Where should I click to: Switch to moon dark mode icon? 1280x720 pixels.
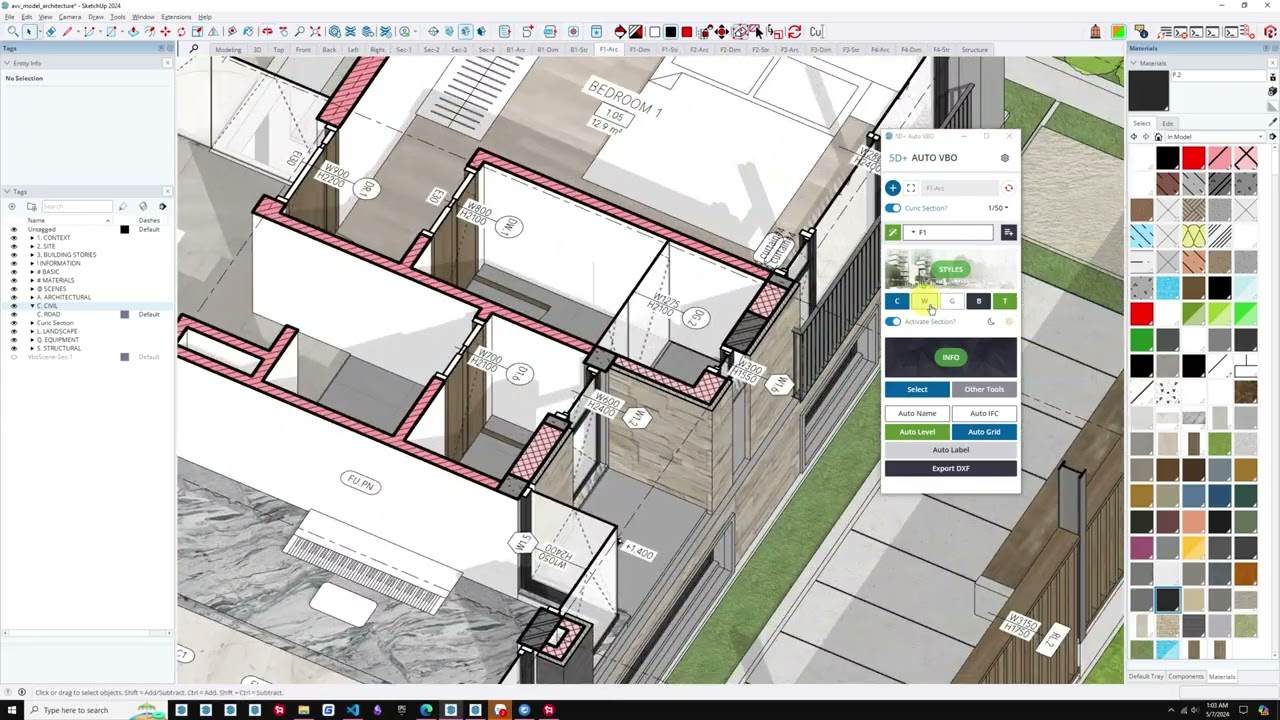(991, 321)
